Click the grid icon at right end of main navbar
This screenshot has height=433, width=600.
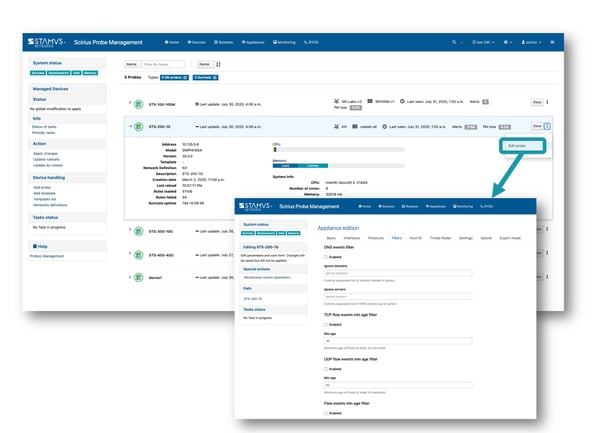[x=552, y=42]
